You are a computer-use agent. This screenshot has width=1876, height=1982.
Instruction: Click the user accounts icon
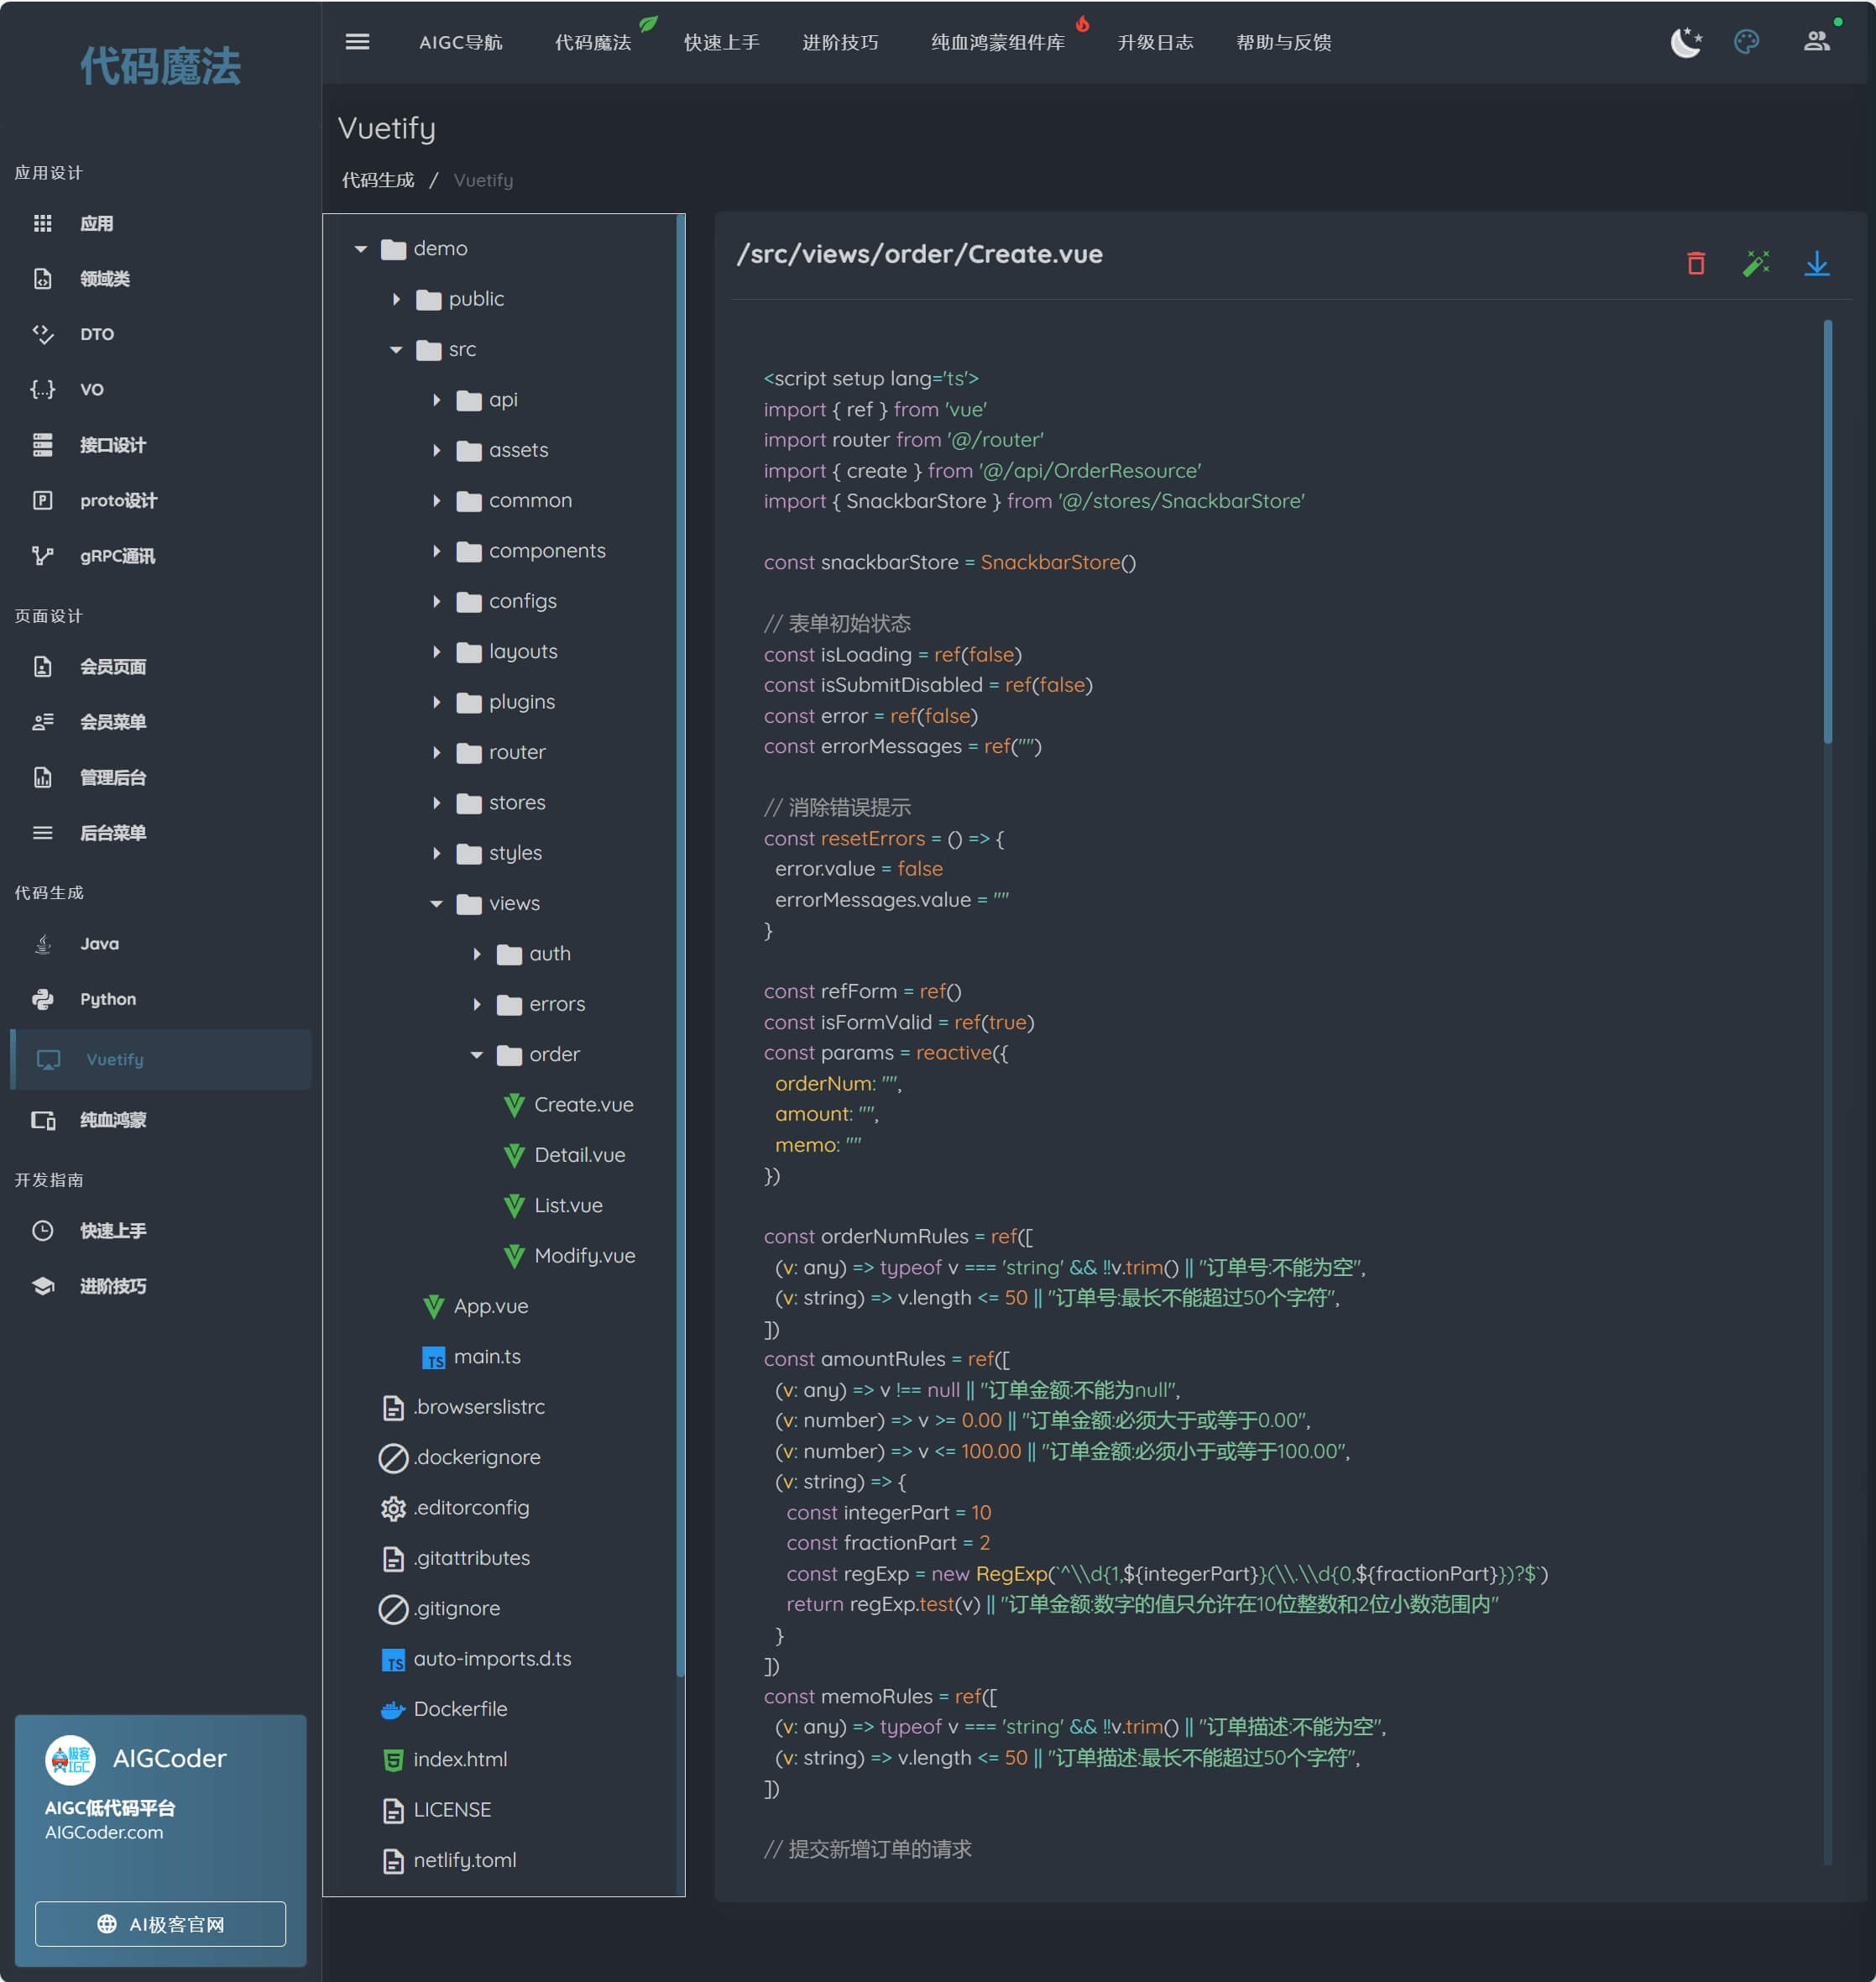click(1816, 42)
